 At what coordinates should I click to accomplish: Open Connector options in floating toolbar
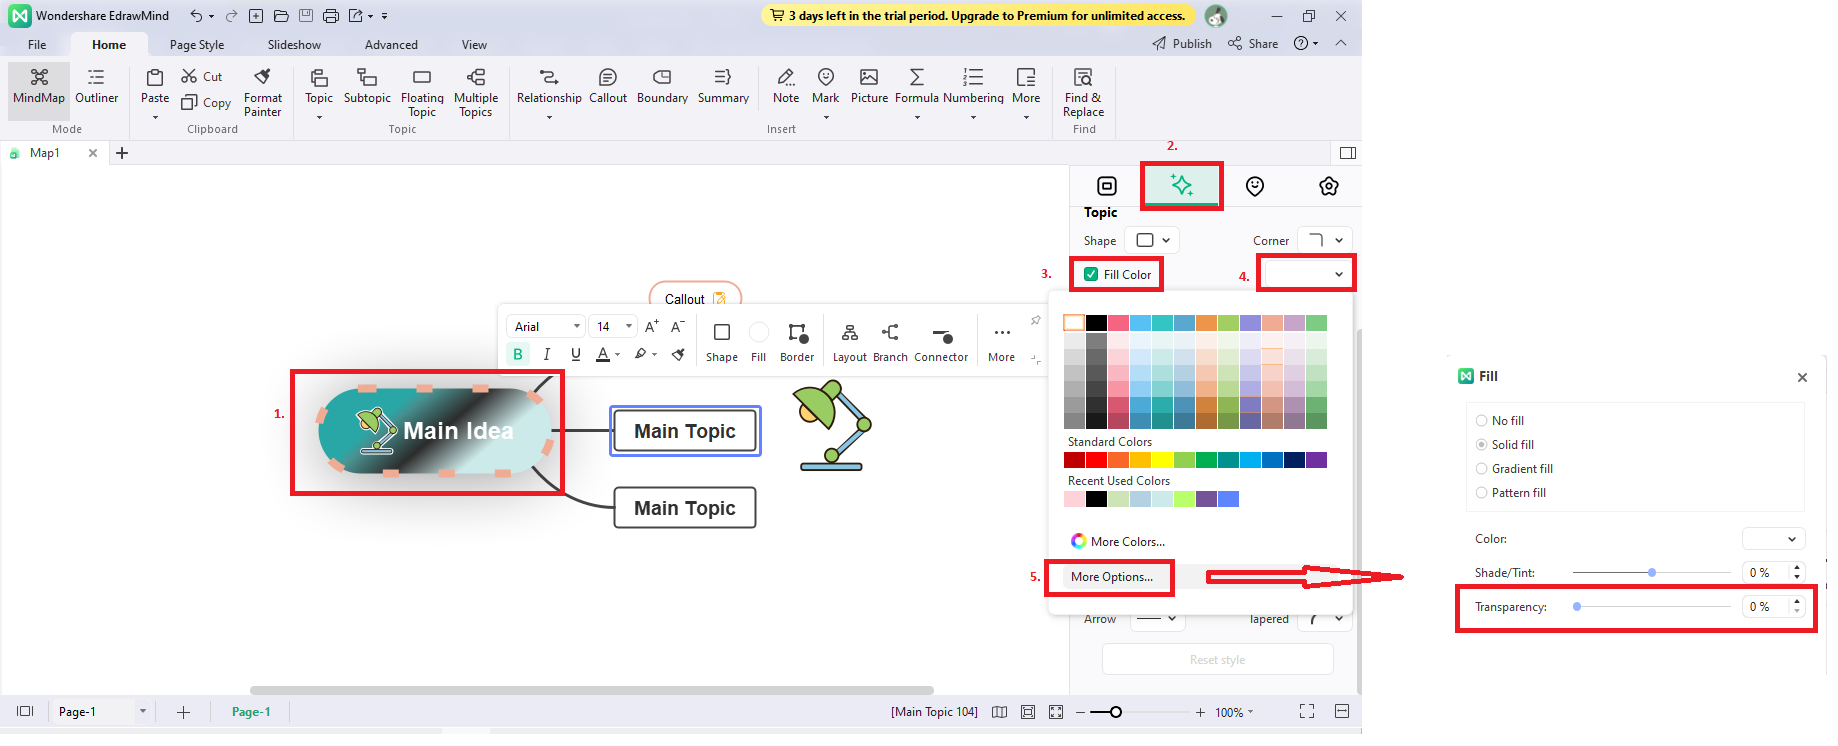(941, 342)
